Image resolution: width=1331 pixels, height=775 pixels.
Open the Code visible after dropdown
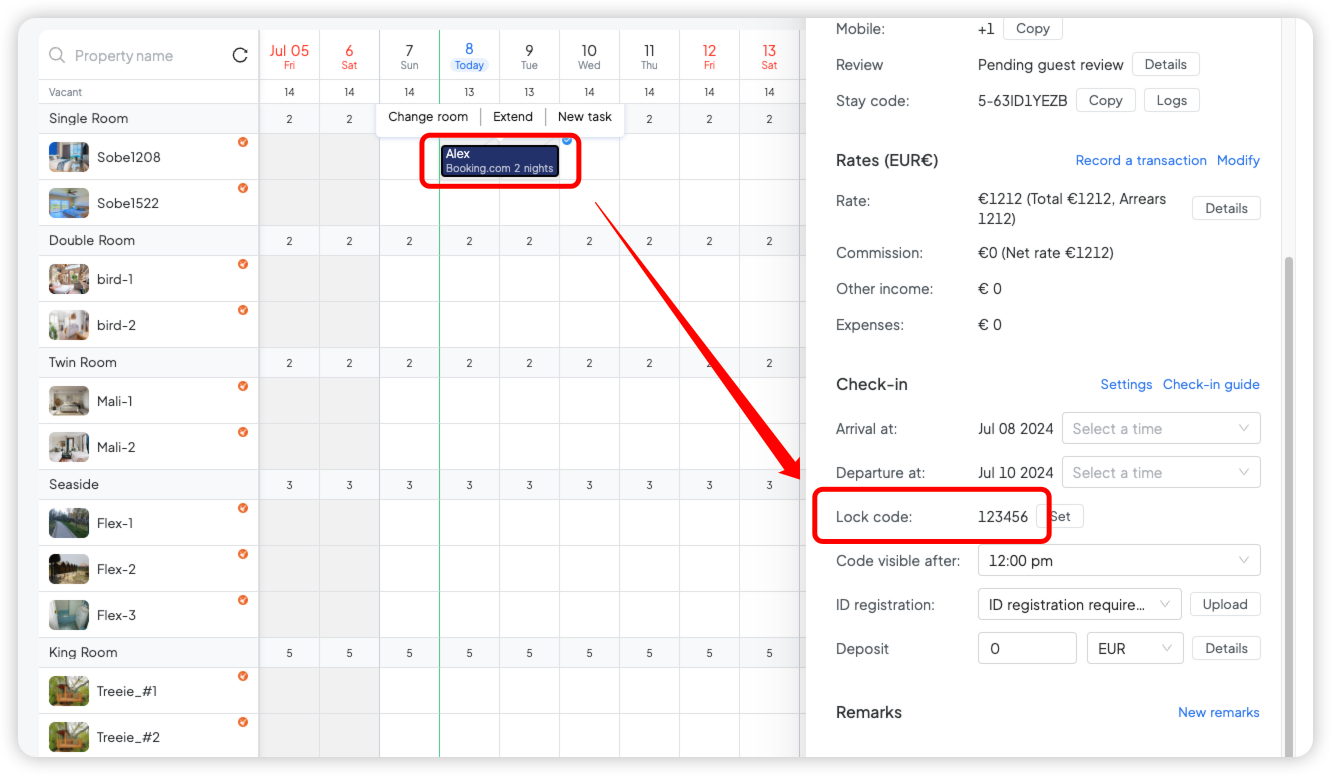click(1119, 560)
